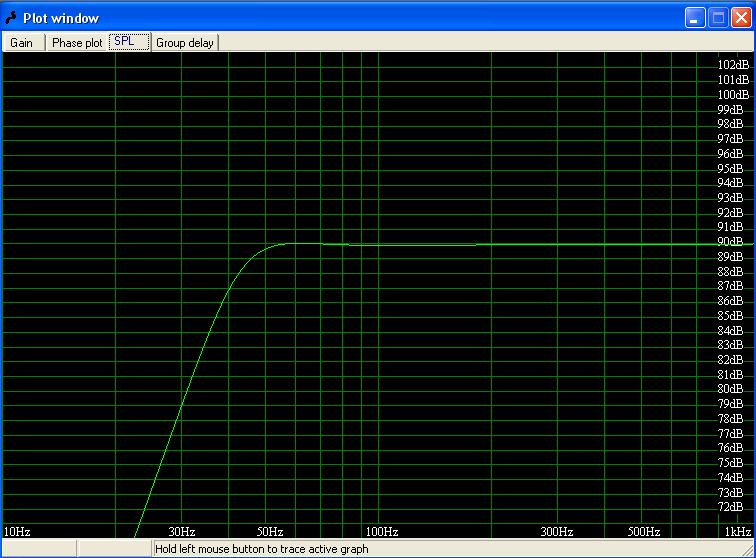Maximize the Plot window
The image size is (756, 558).
(x=718, y=18)
